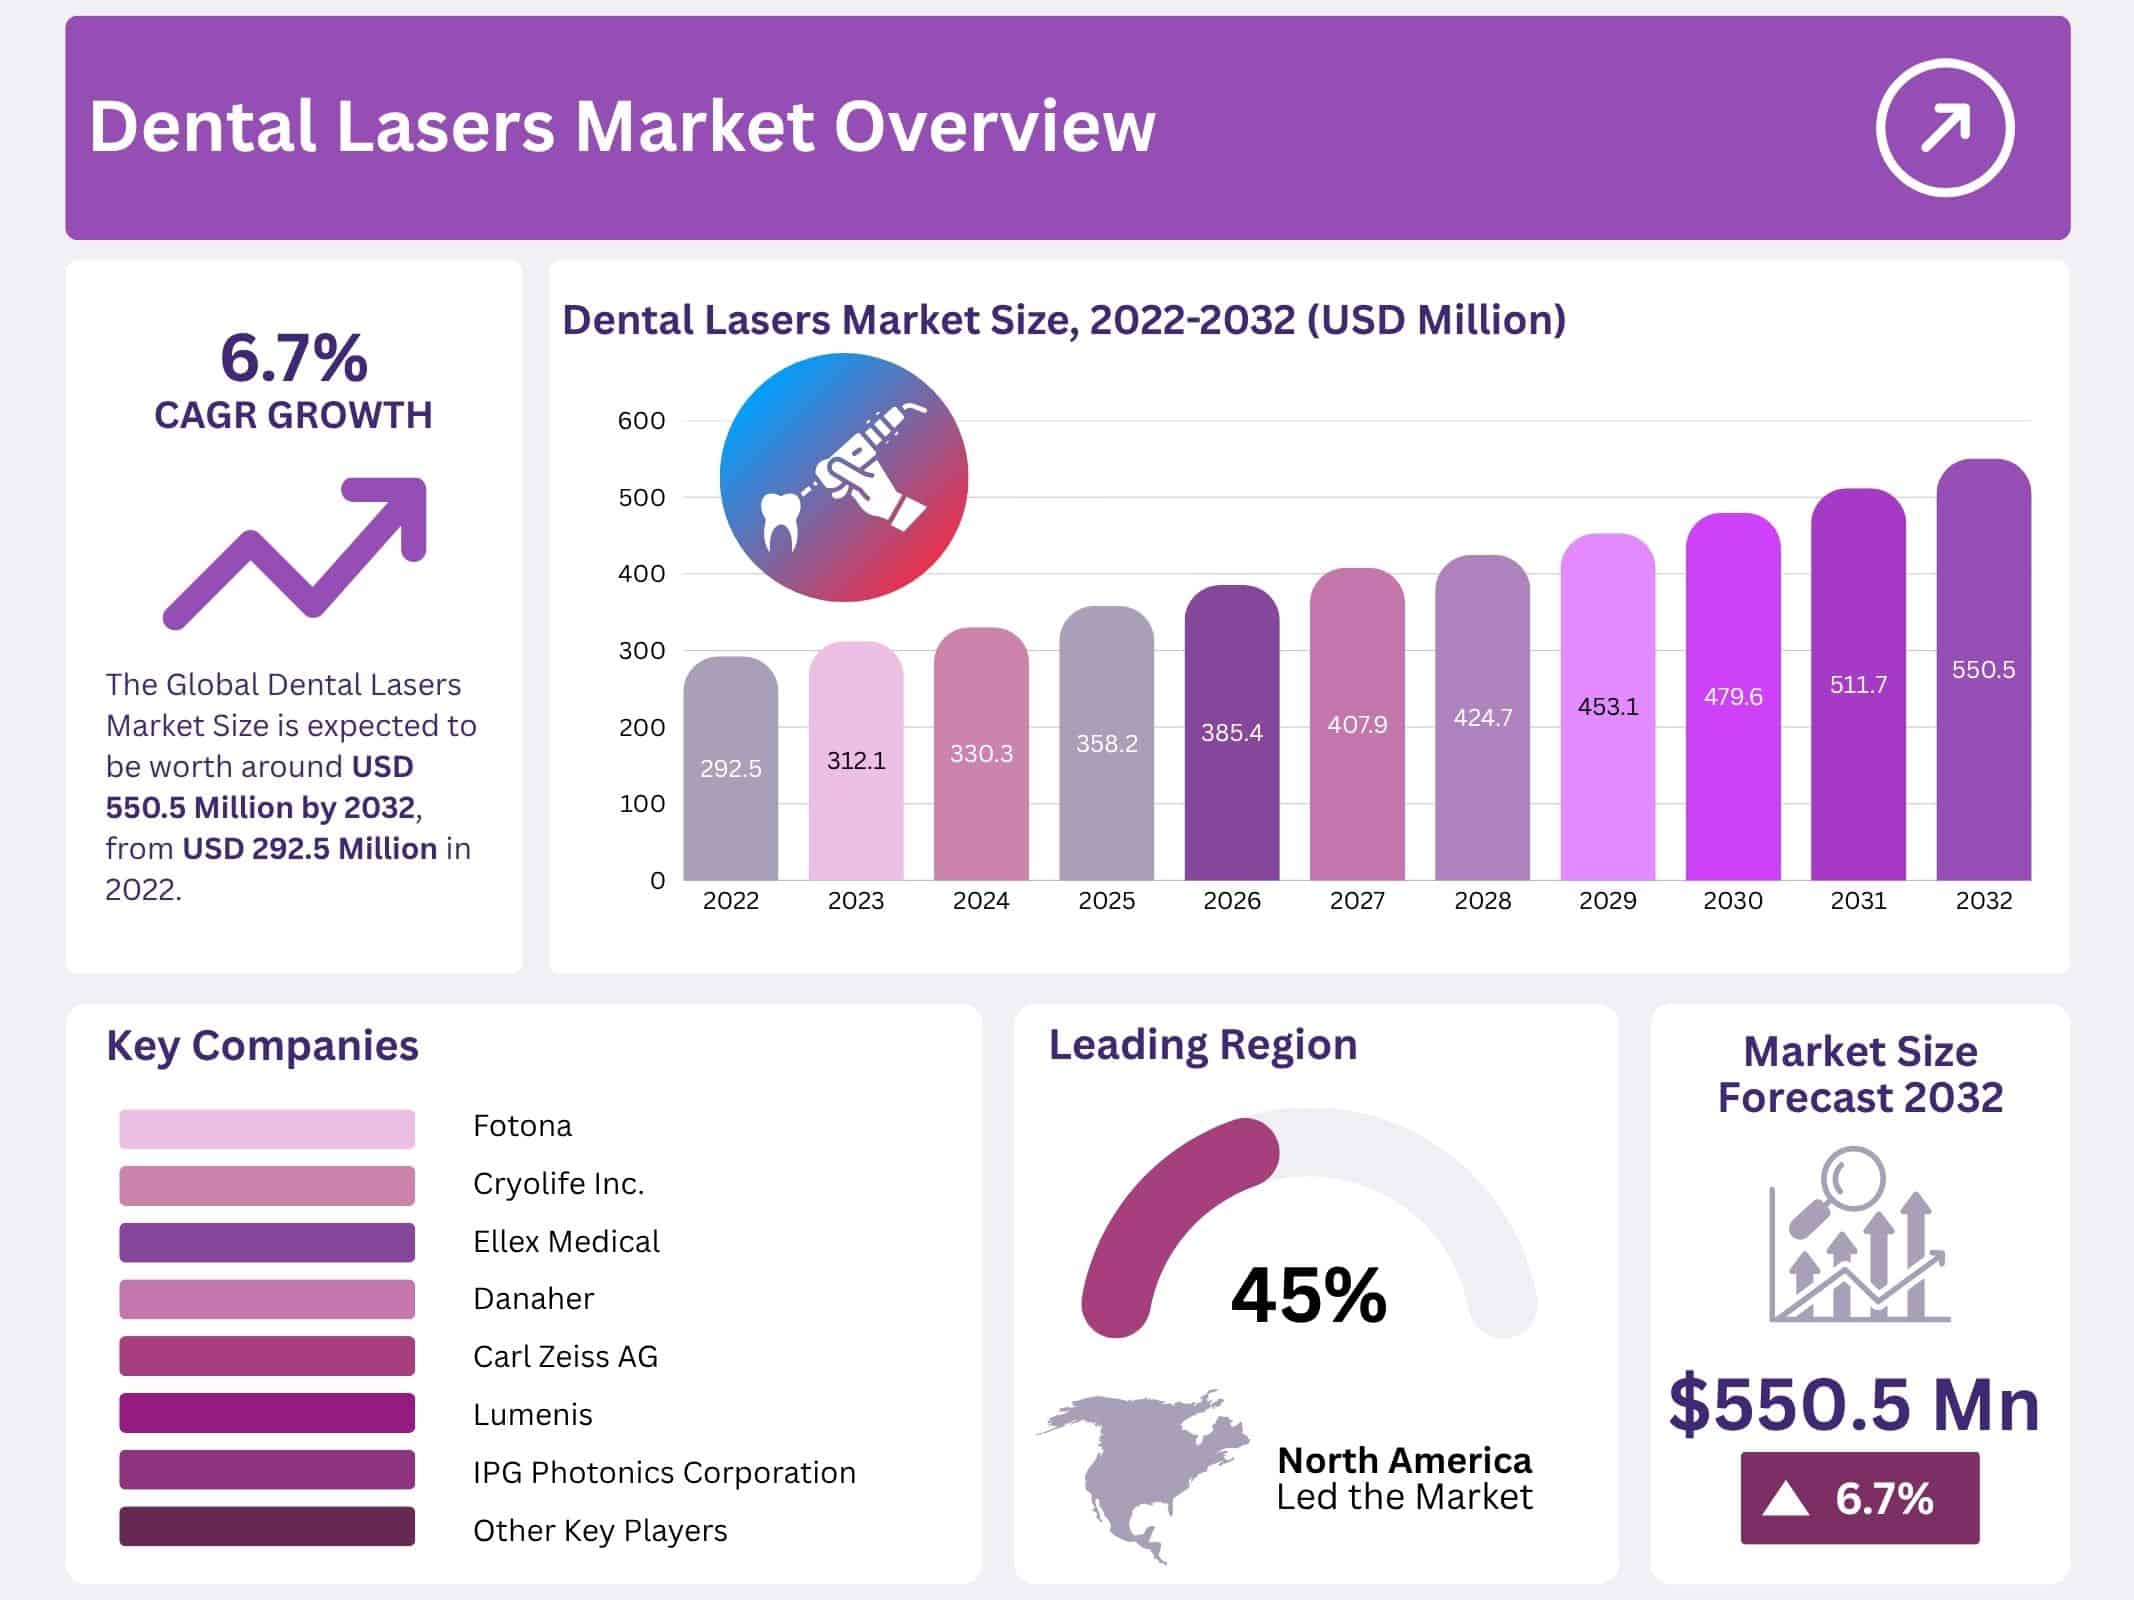The width and height of the screenshot is (2134, 1600).
Task: Click the $550.5 Mn forecast value
Action: [x=1854, y=1404]
